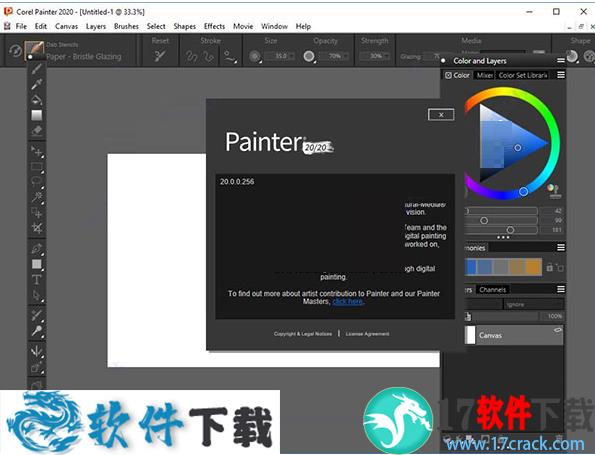The height and width of the screenshot is (455, 595).
Task: Expand the Opacity 70% dropdown
Action: pos(345,56)
